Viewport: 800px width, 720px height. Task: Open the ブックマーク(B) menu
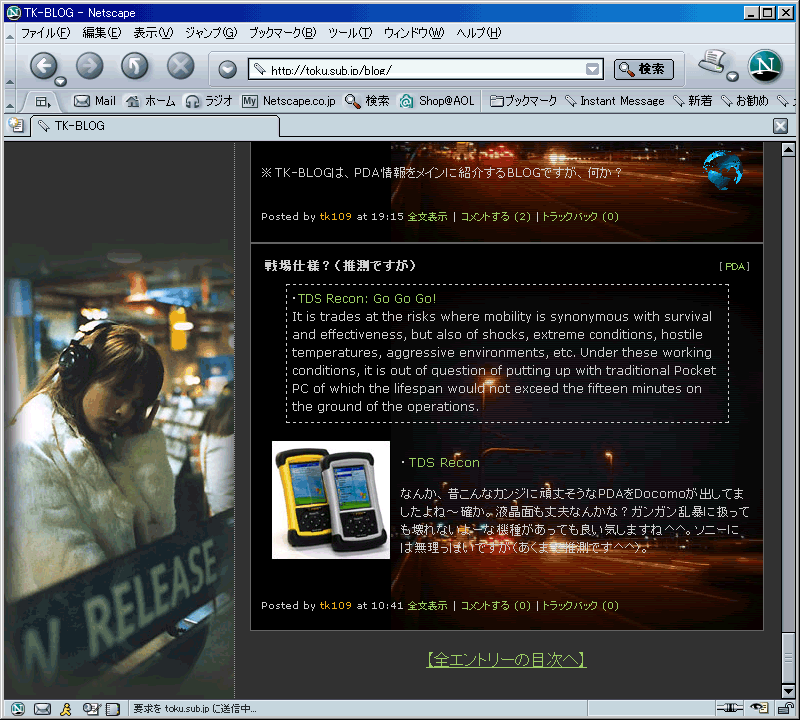point(283,33)
